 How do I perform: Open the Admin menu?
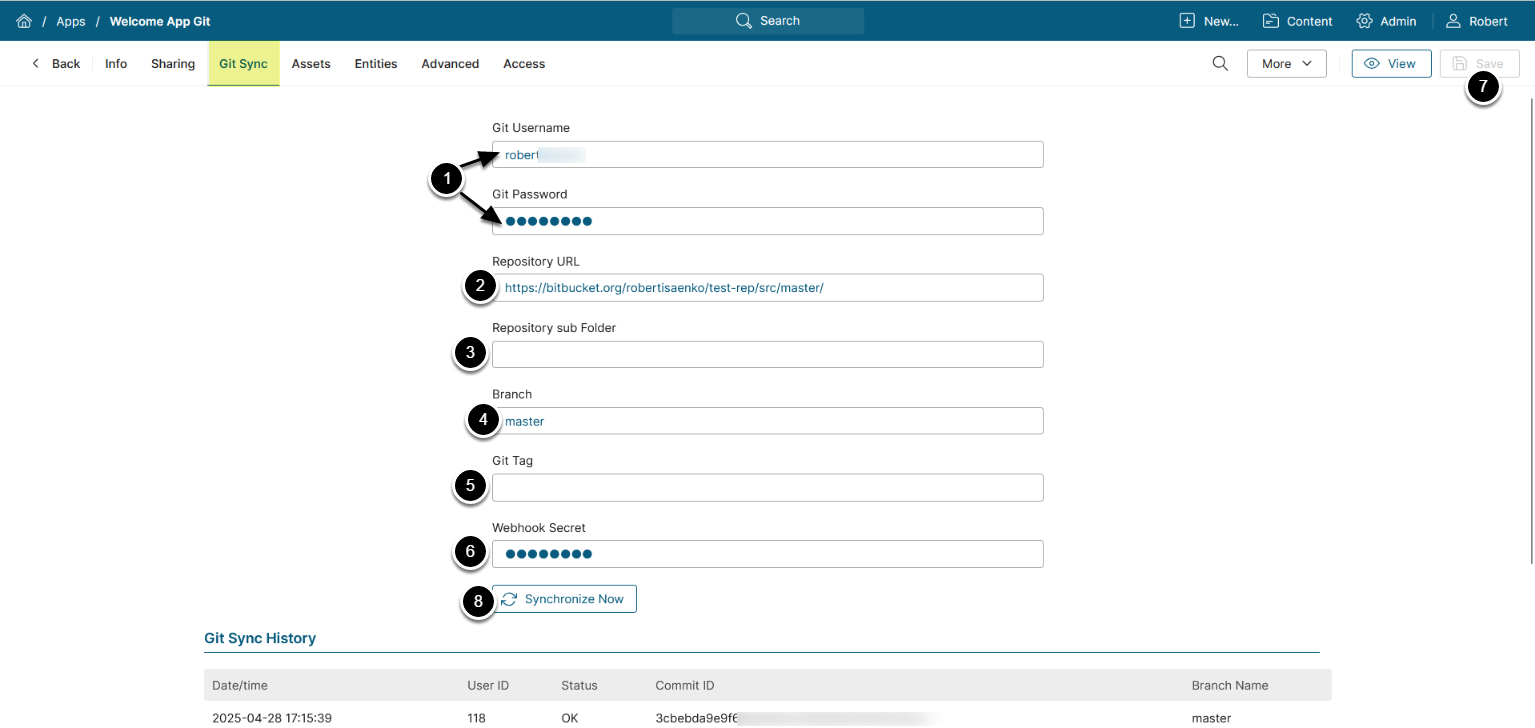pyautogui.click(x=1386, y=21)
